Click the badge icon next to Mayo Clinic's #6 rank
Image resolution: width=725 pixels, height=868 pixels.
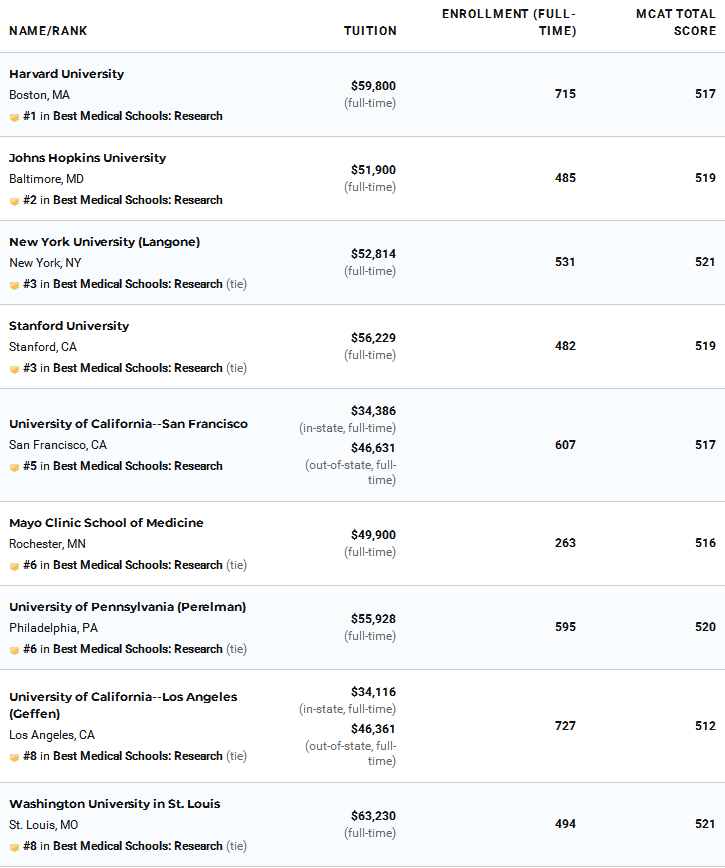tap(14, 566)
